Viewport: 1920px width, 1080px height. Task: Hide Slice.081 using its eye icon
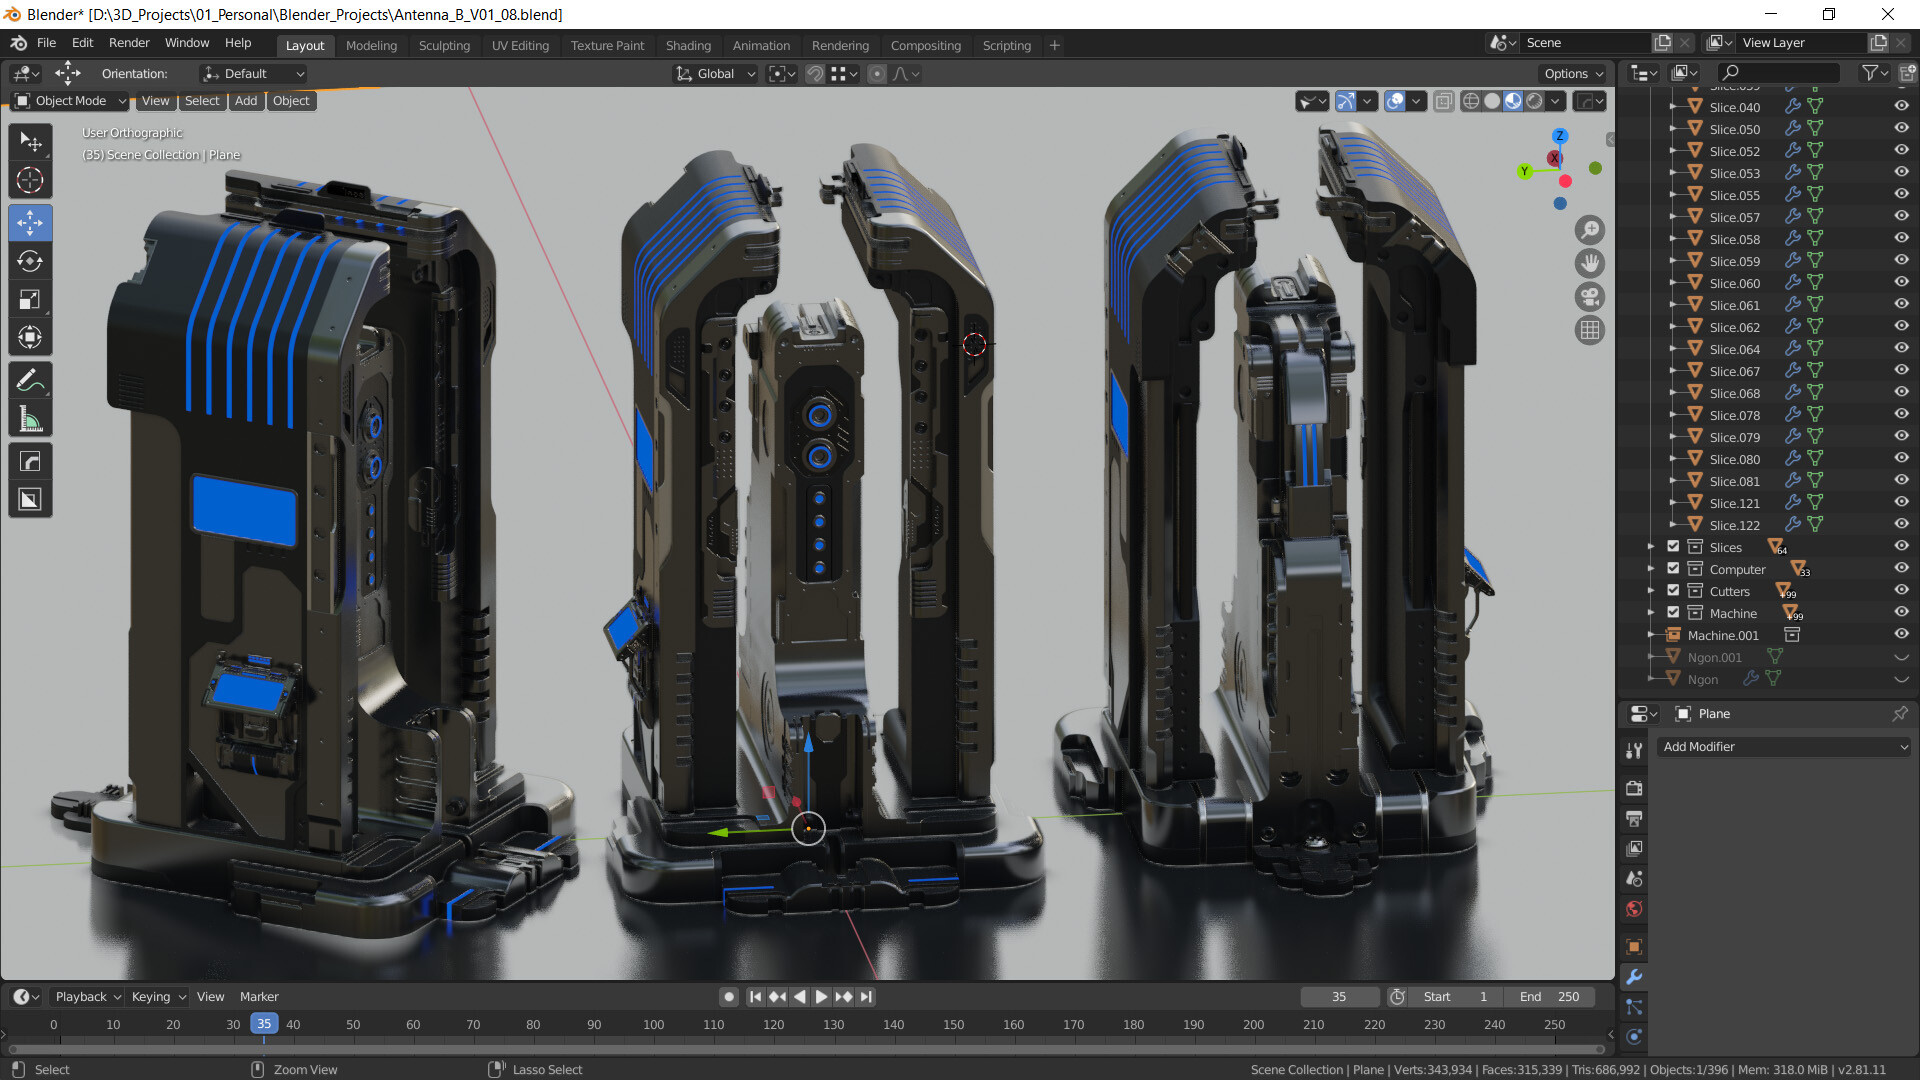[x=1901, y=480]
